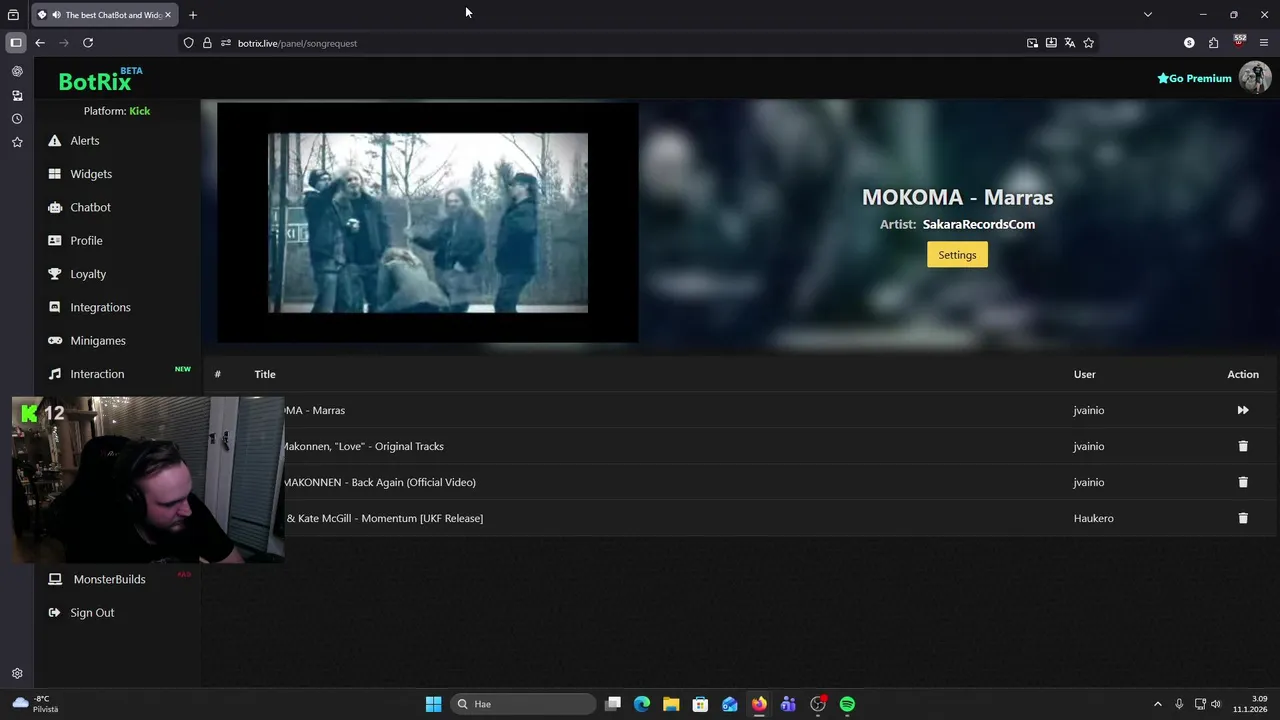Click the User column header

point(1085,374)
